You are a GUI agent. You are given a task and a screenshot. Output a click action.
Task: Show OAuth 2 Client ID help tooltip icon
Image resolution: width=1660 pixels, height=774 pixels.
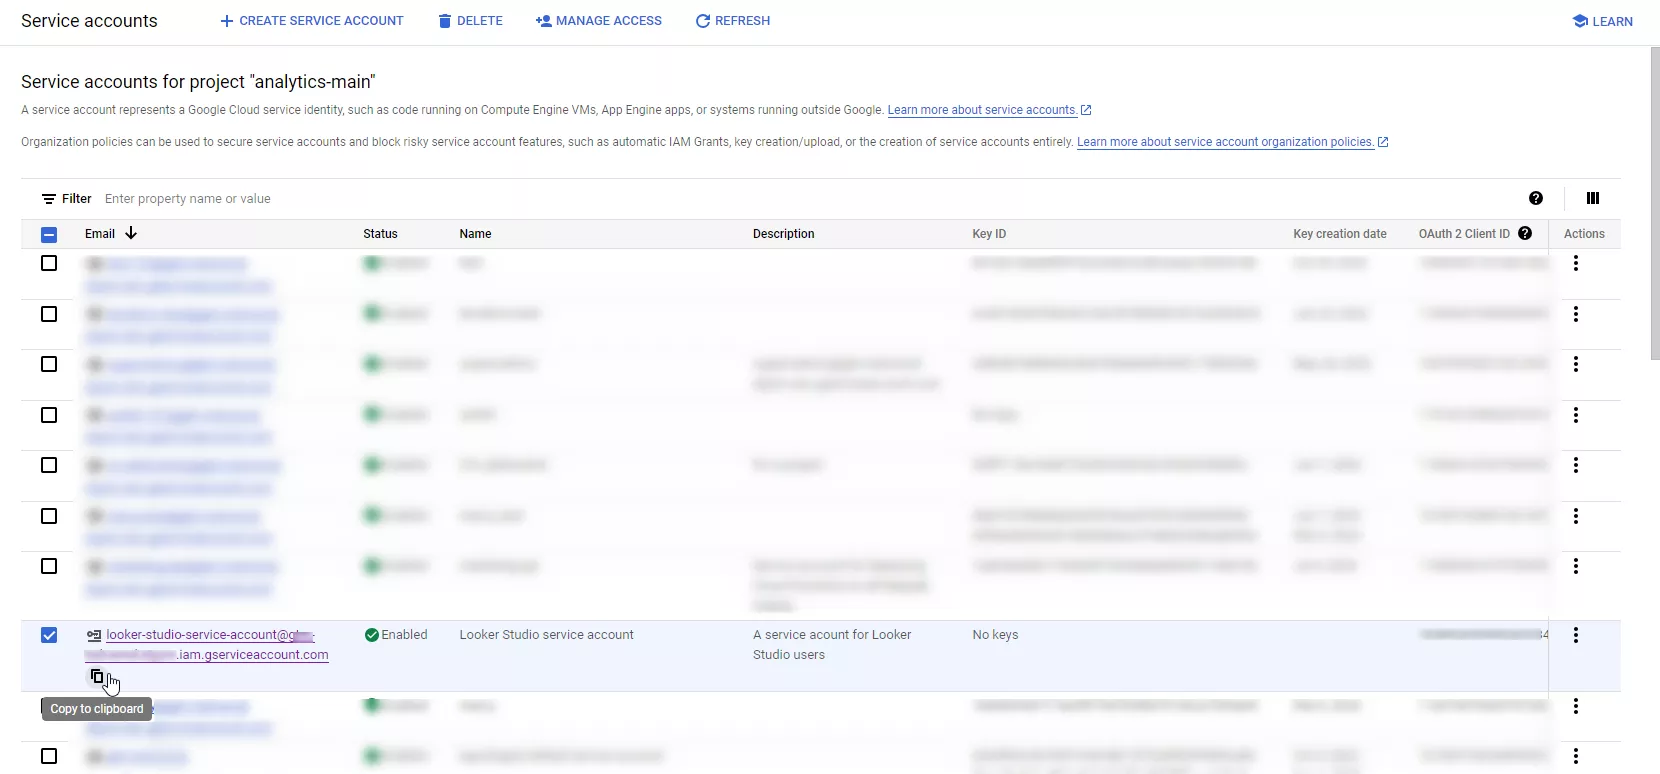tap(1525, 233)
